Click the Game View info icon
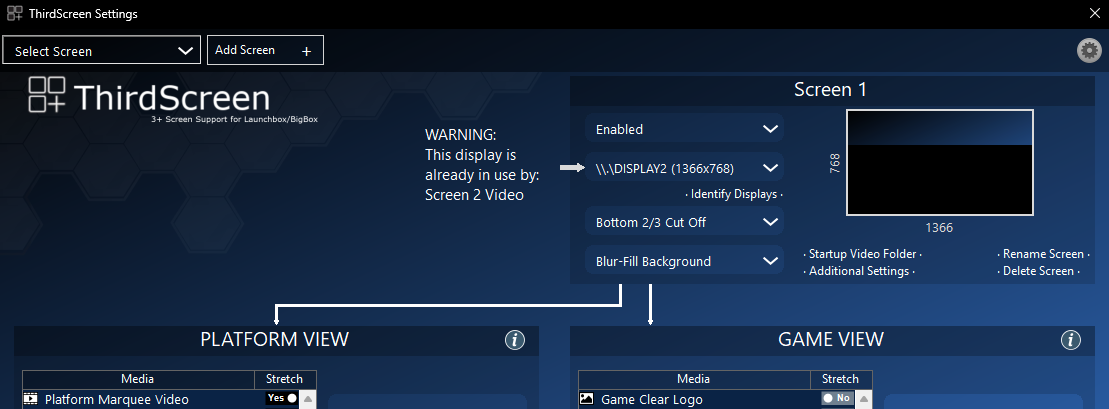Screen dimensions: 1109x409 tap(1071, 340)
